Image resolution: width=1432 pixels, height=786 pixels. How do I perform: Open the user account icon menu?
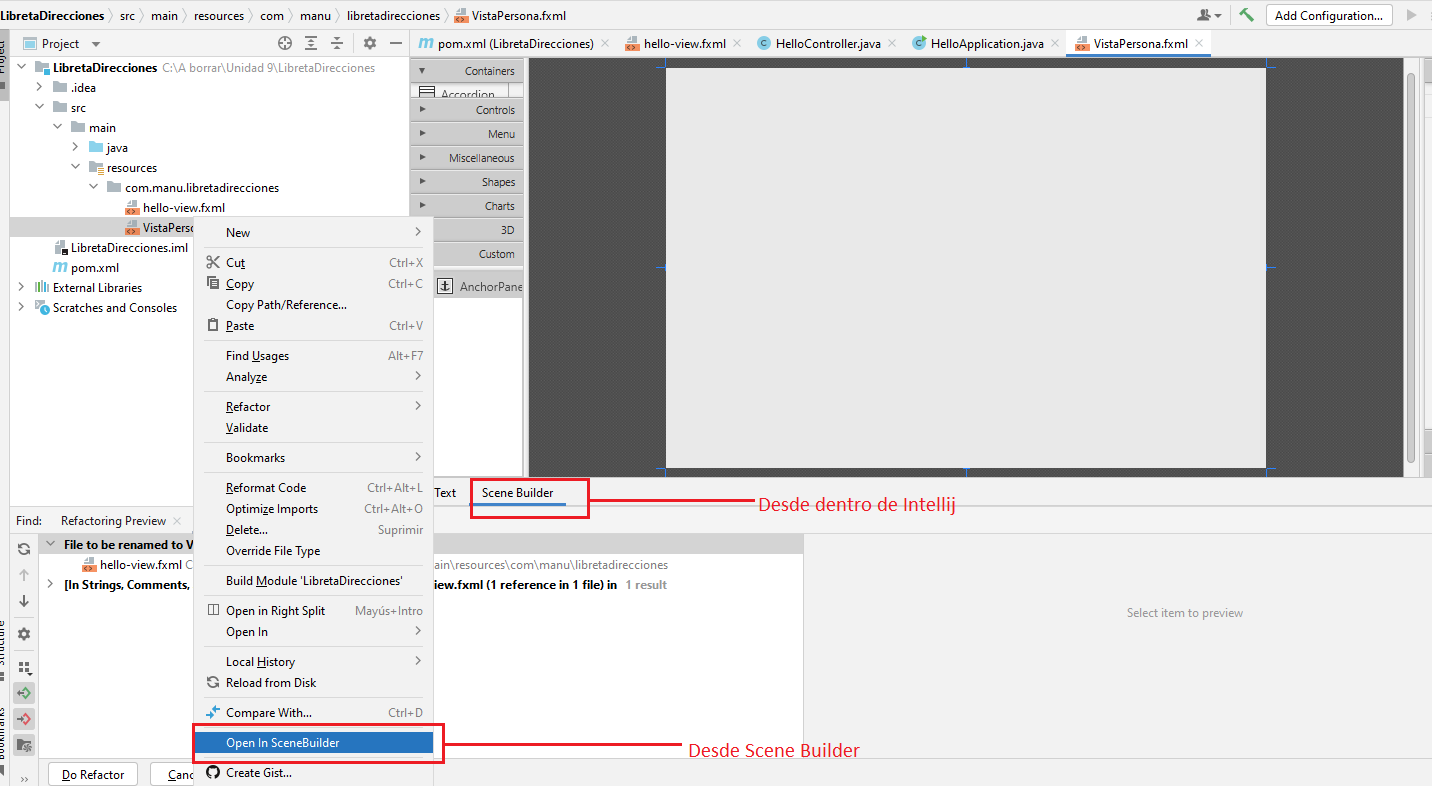(x=1209, y=15)
